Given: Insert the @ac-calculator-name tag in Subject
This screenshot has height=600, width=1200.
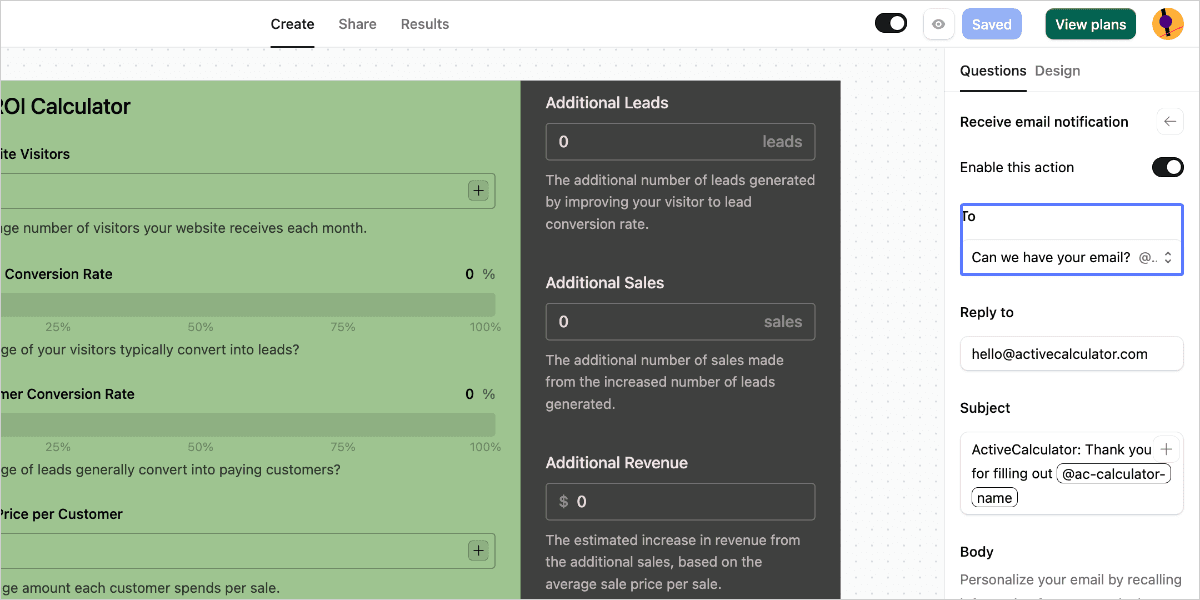Looking at the screenshot, I should (x=1071, y=485).
